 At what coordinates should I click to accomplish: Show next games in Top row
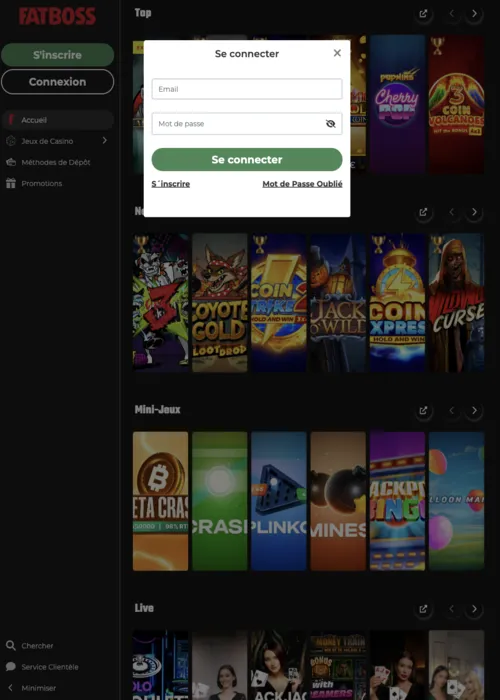[474, 14]
